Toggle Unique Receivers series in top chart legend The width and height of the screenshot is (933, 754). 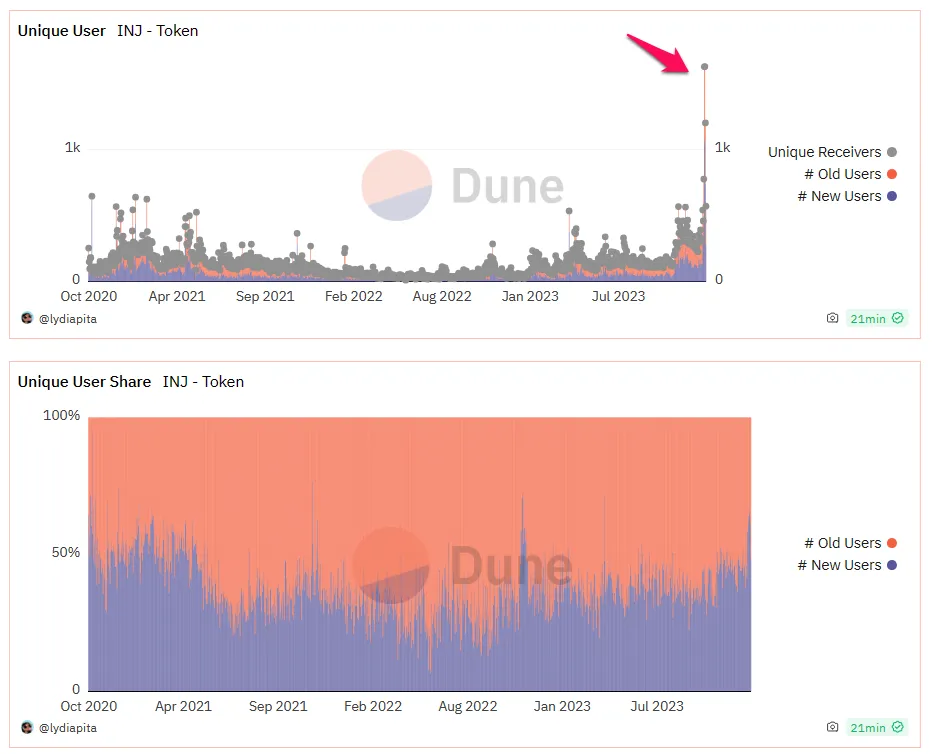[x=832, y=152]
